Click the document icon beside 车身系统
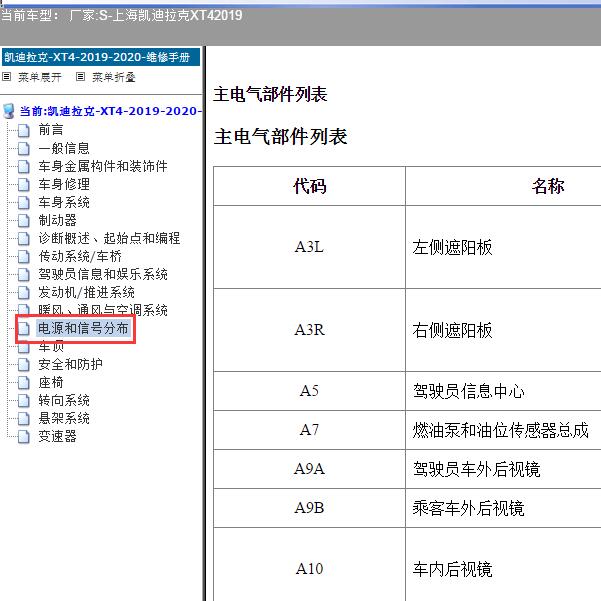This screenshot has width=601, height=601. [24, 202]
